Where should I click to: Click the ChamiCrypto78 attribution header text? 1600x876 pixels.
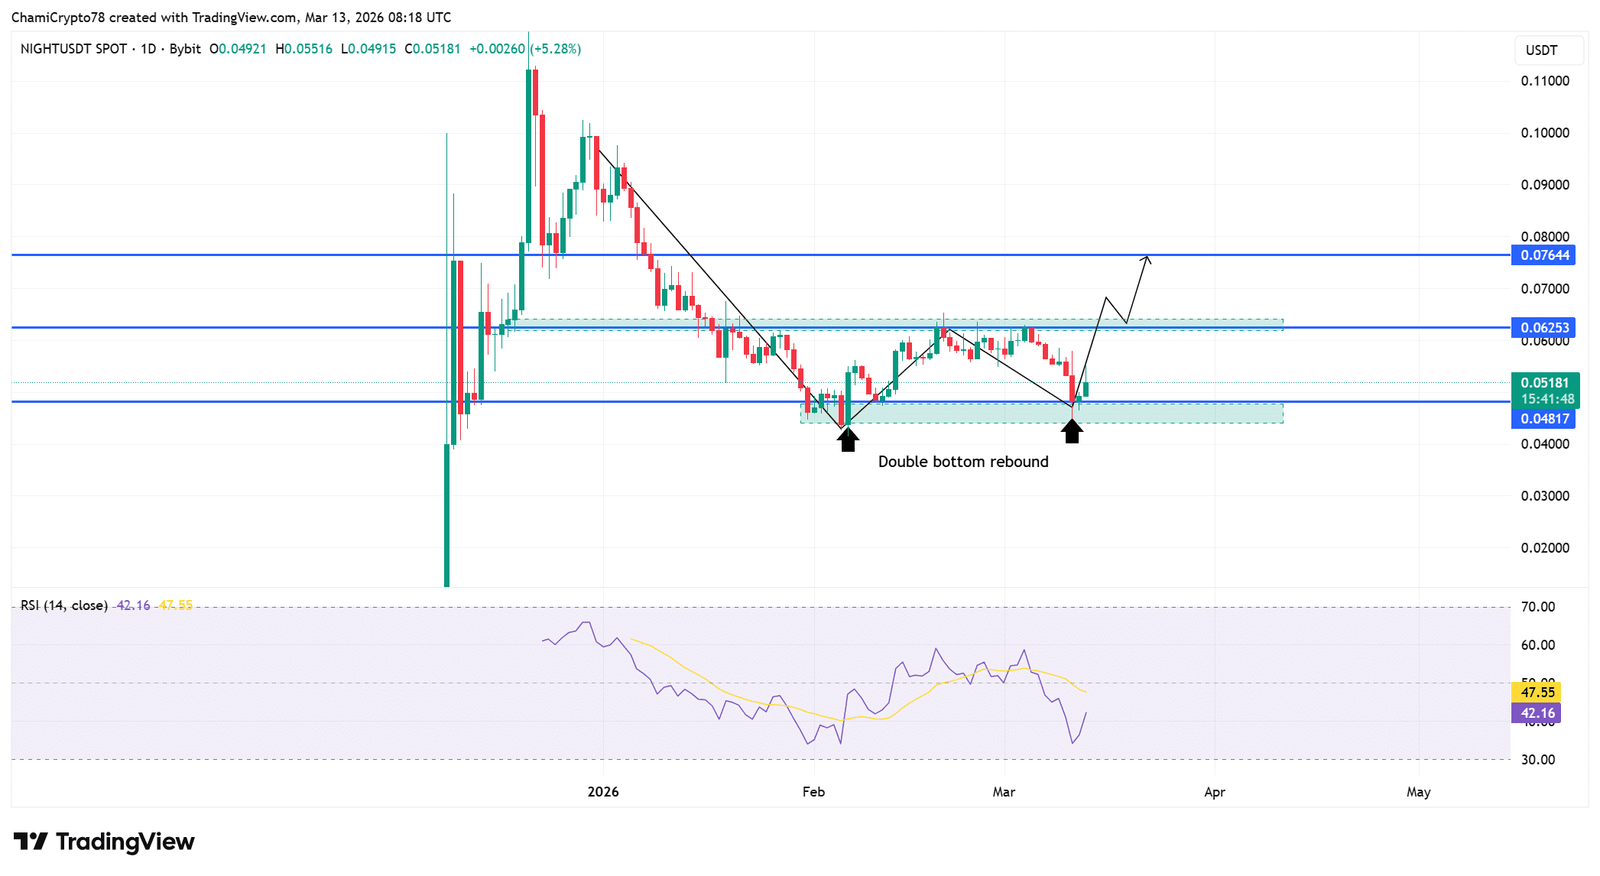pos(231,17)
